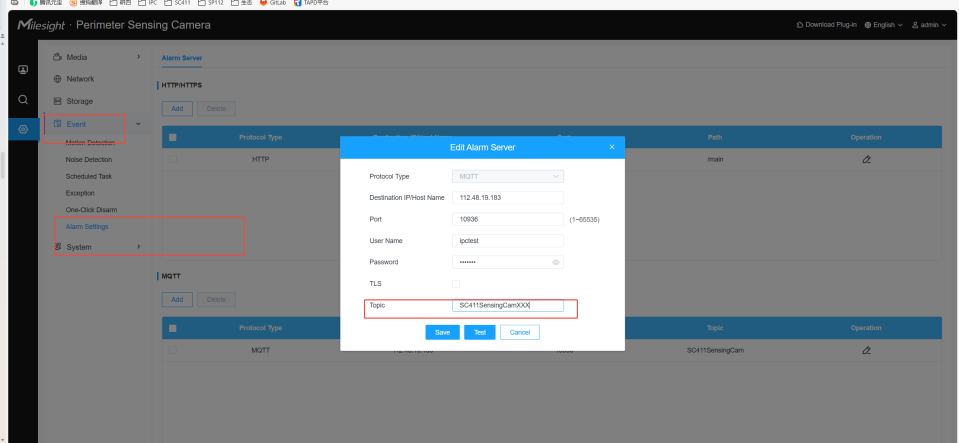
Task: Click Delete under HTTP/HTTPS section
Action: (x=217, y=109)
